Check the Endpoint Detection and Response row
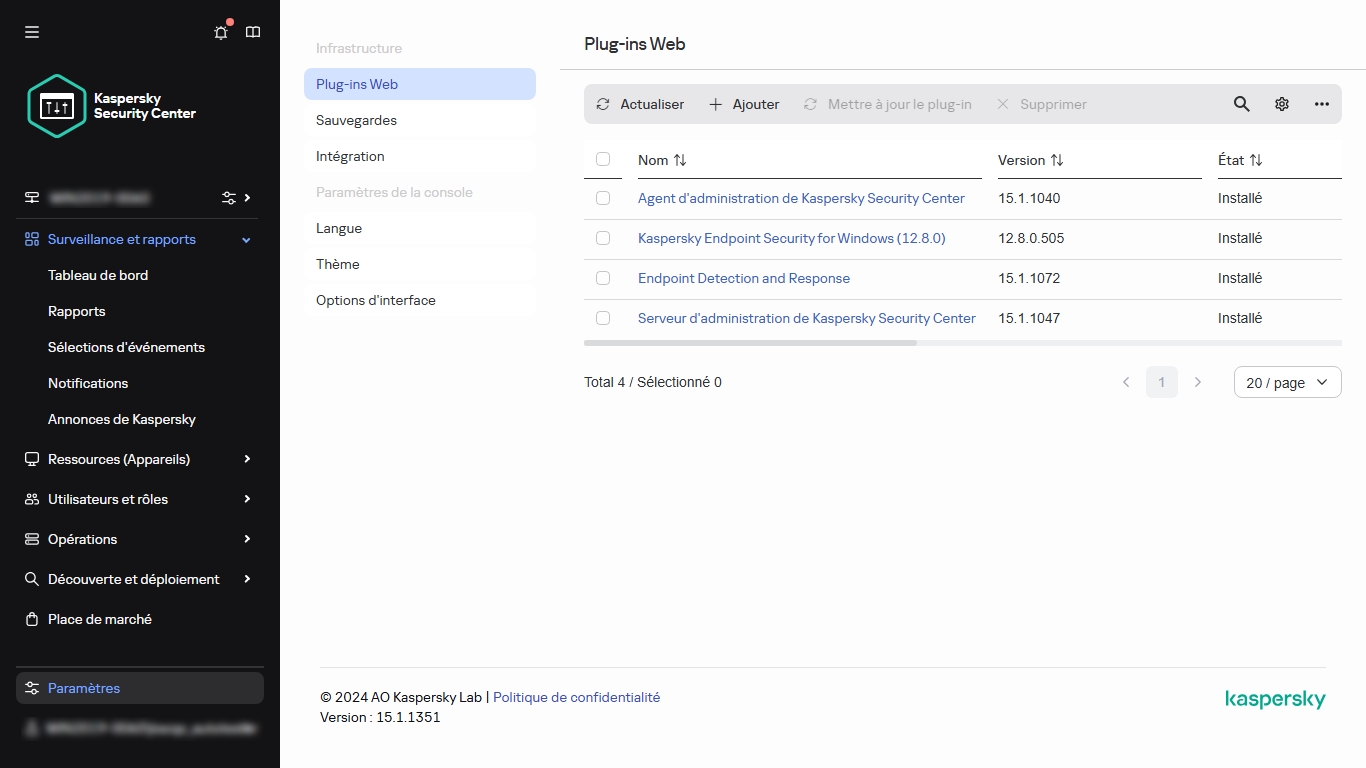The width and height of the screenshot is (1366, 768). (x=603, y=278)
